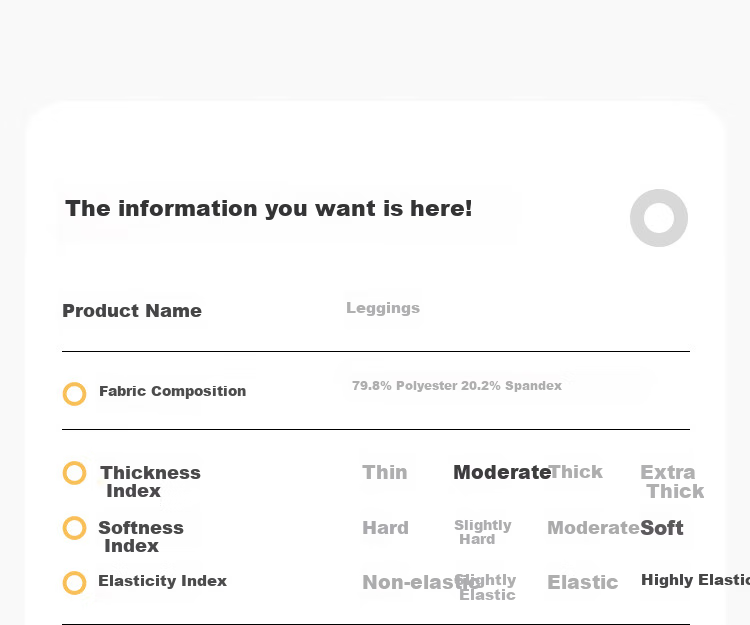Click the orange circle beside Softness Index
The image size is (750, 625).
click(x=75, y=528)
